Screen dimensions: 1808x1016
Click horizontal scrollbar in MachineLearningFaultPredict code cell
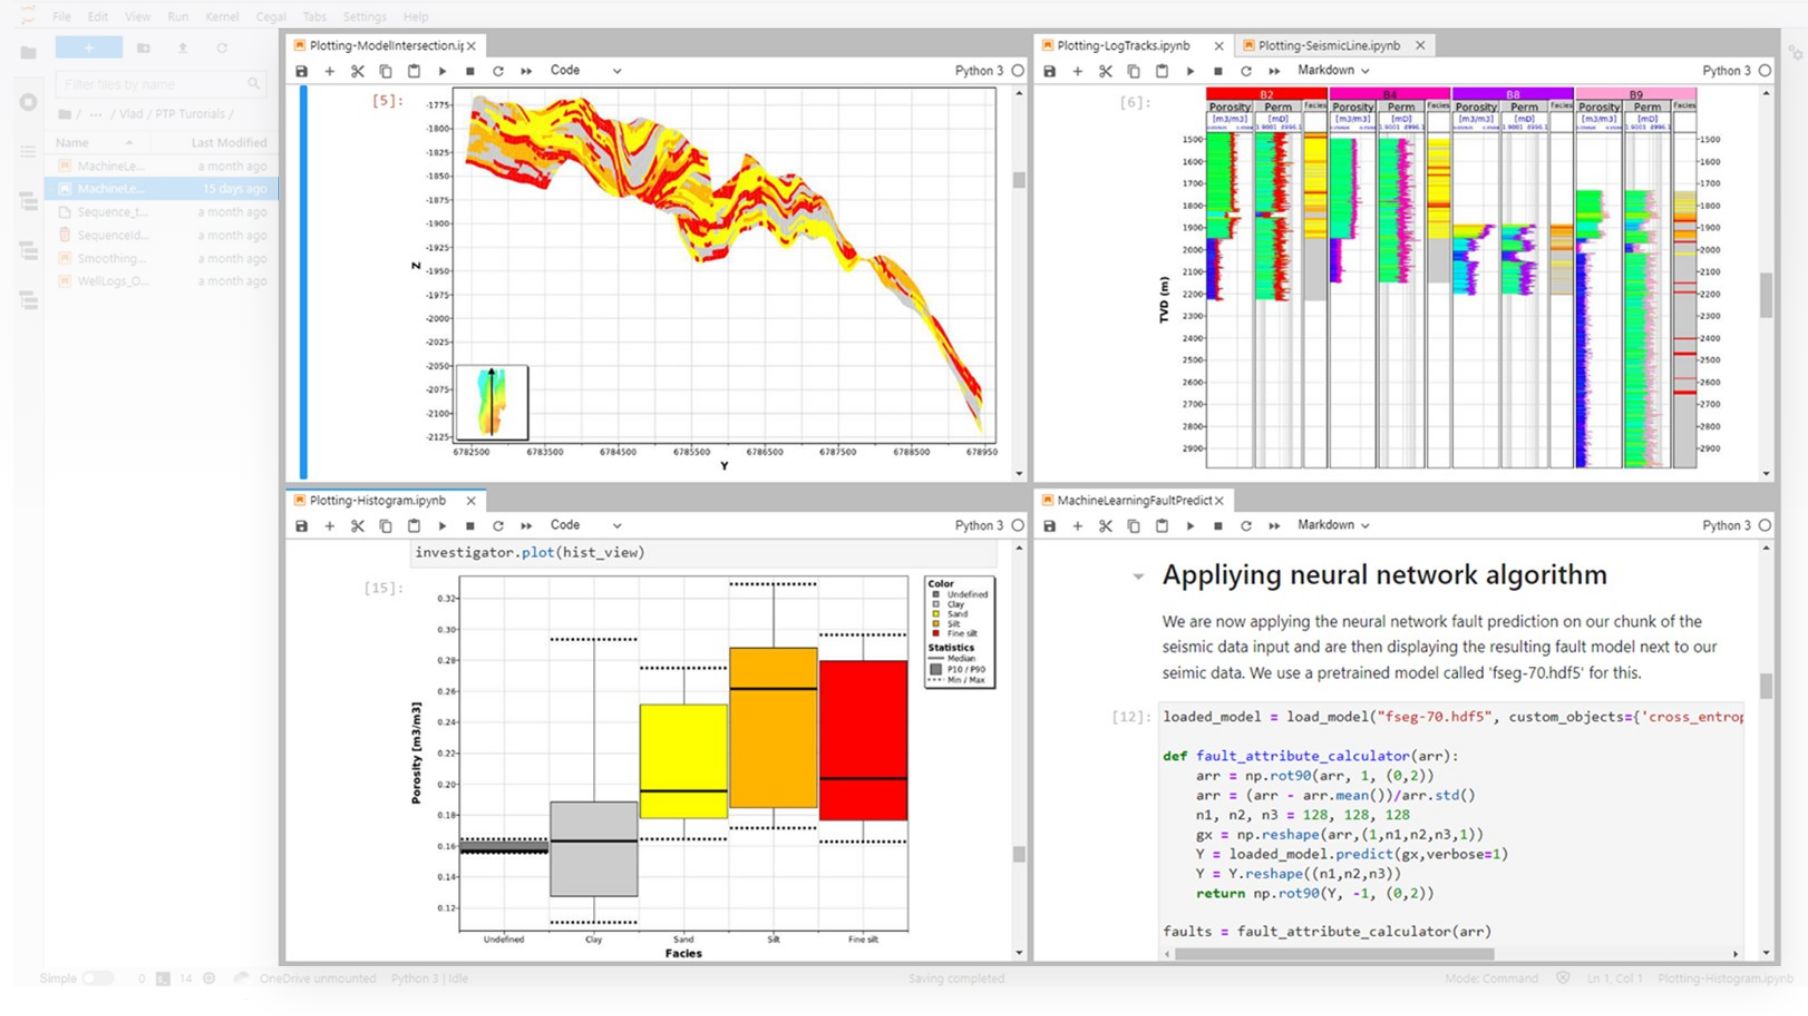pos(1334,954)
